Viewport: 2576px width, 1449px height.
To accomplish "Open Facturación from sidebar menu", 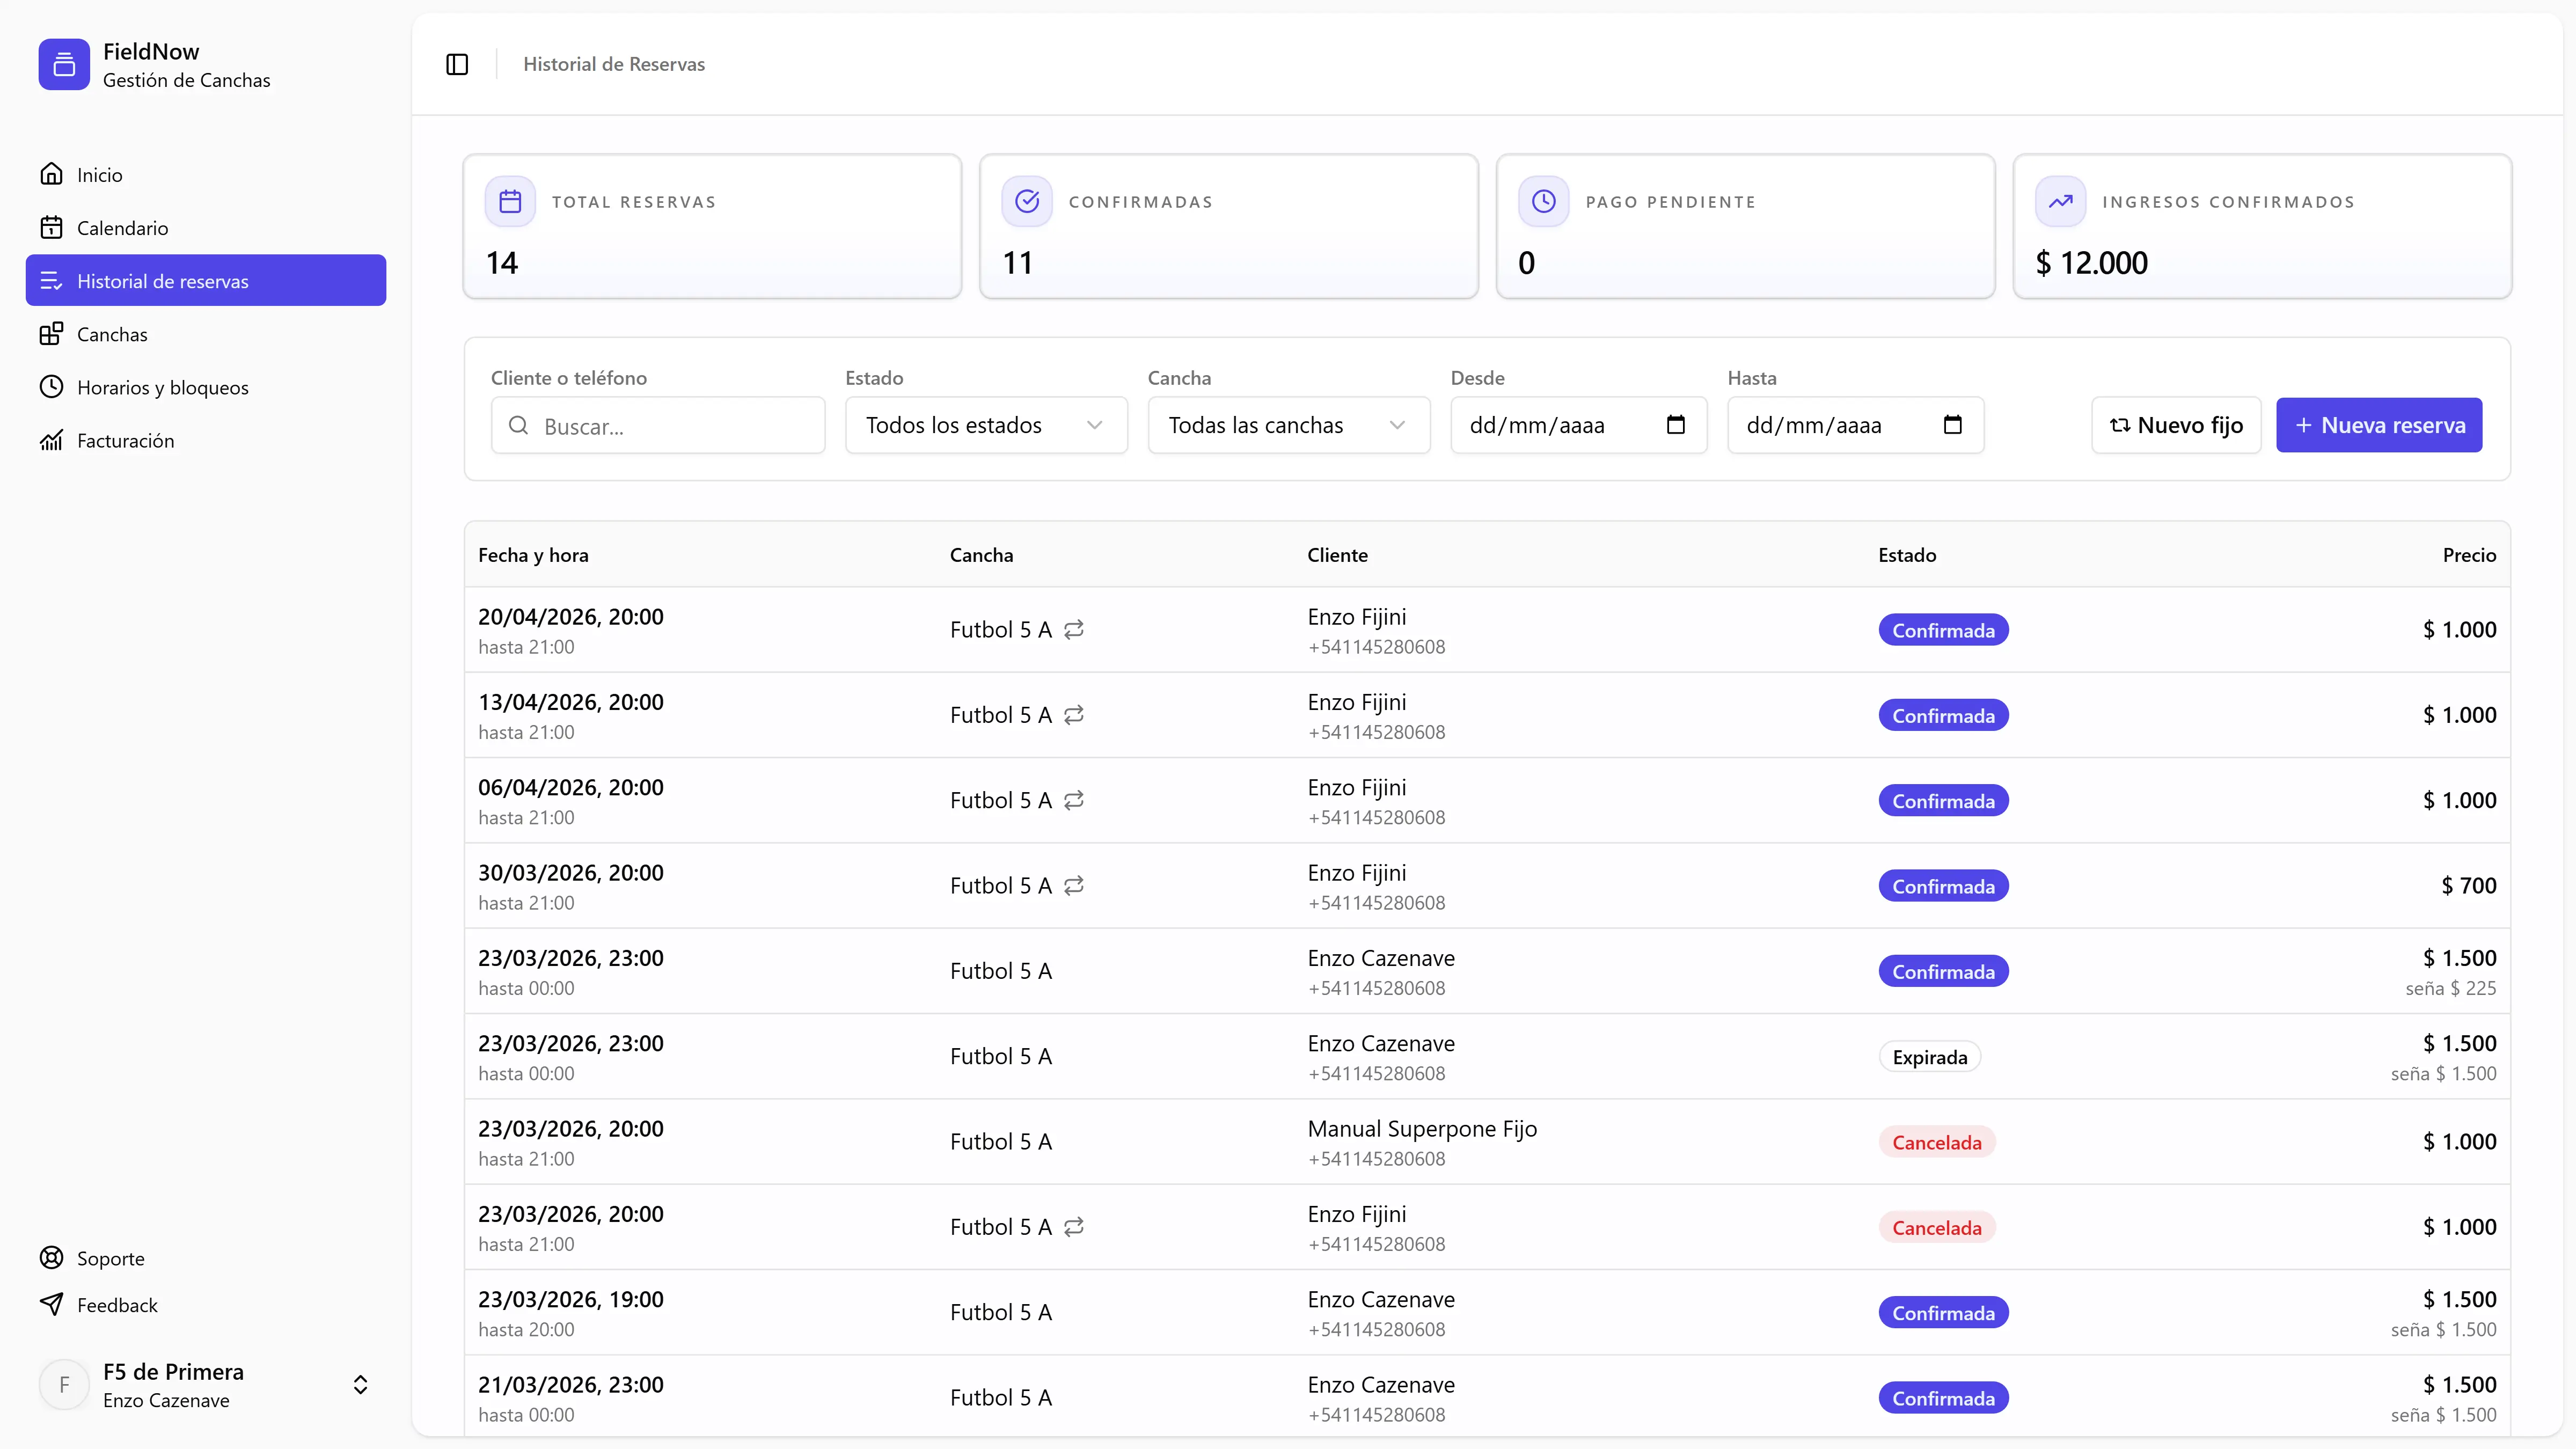I will (x=125, y=441).
